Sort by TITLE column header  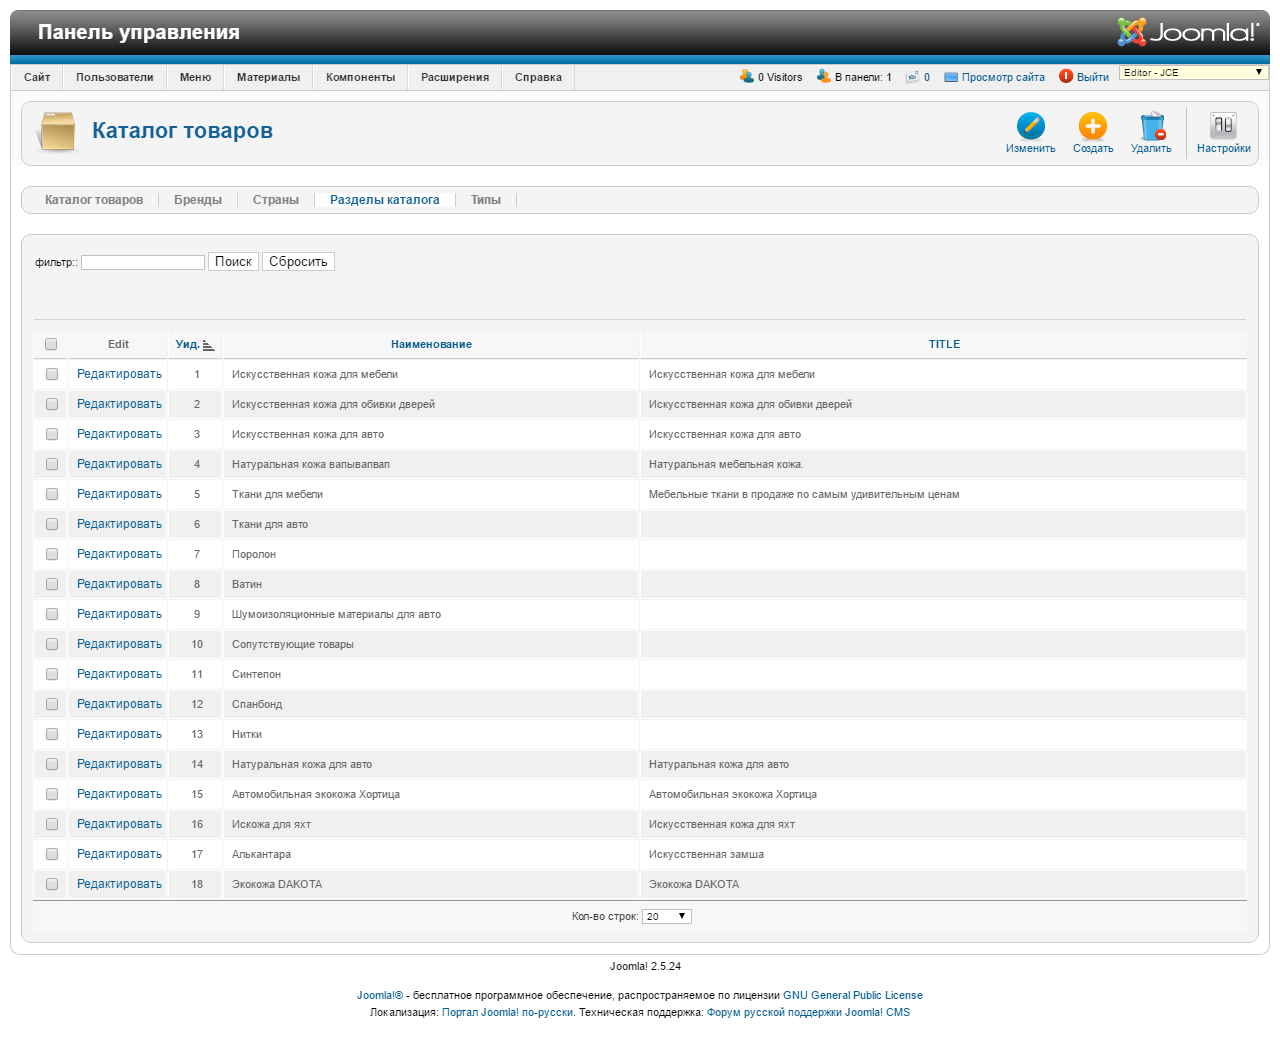pos(944,344)
